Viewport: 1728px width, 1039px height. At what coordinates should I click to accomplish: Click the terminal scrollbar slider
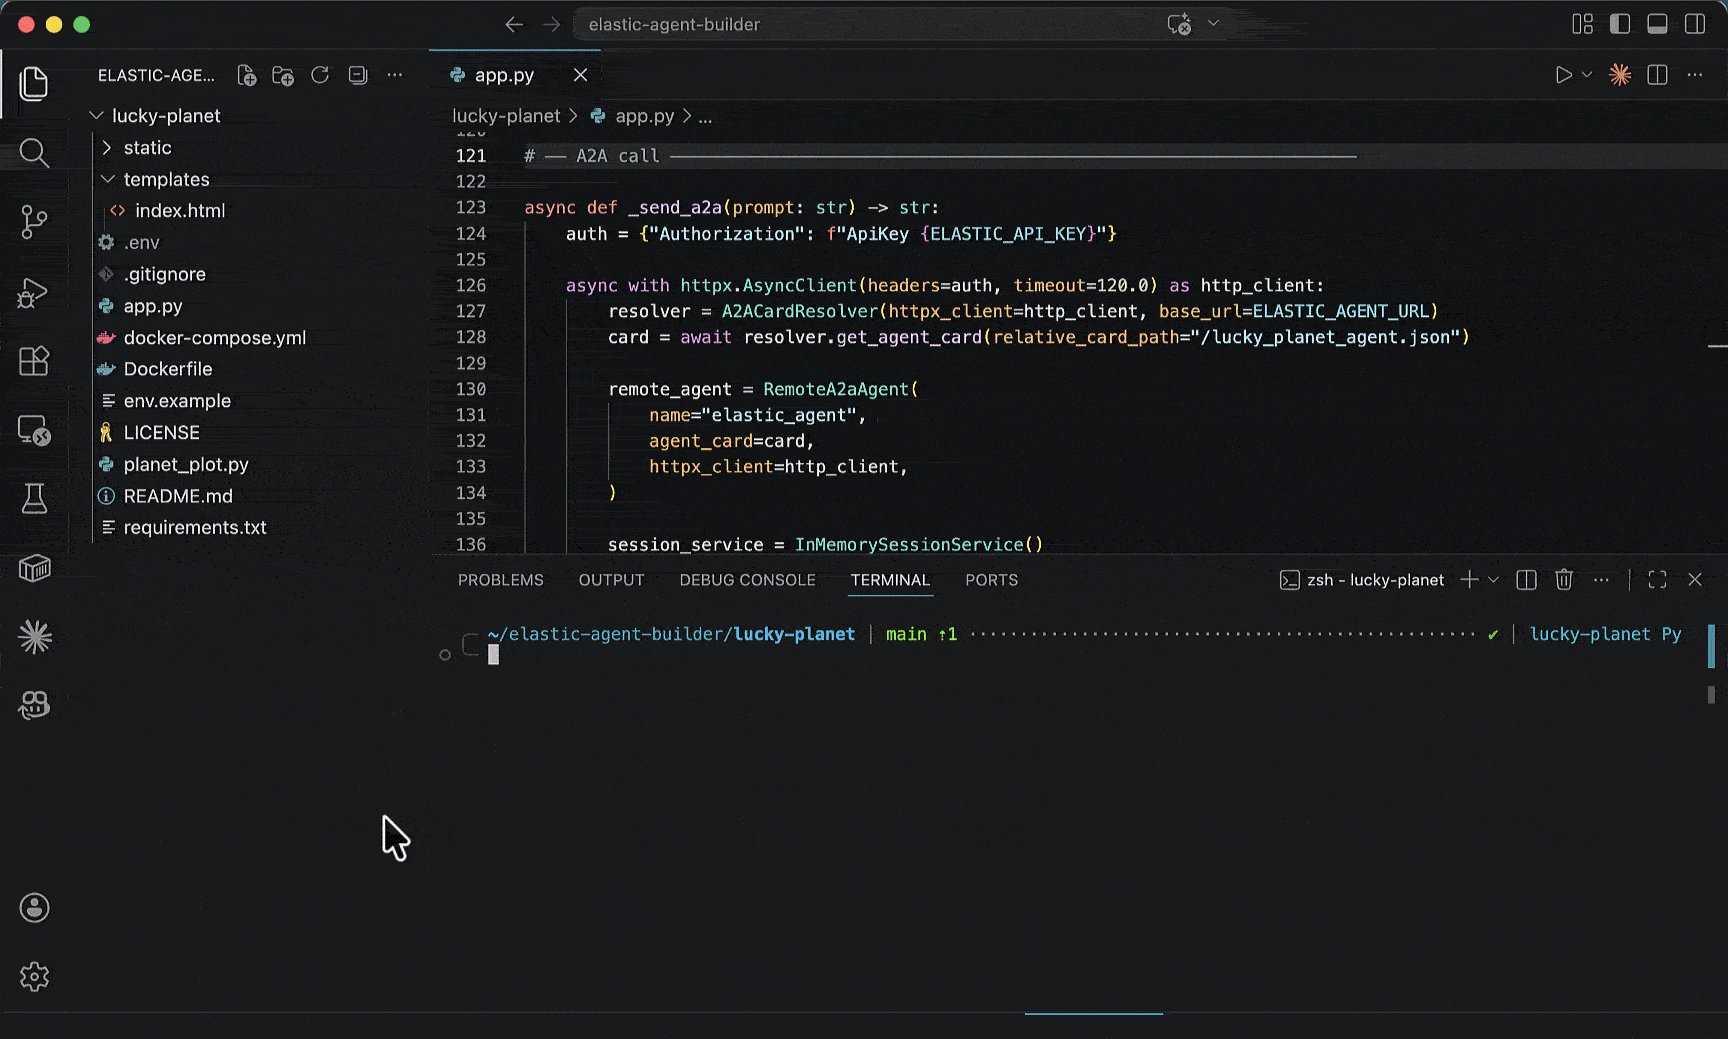1711,646
